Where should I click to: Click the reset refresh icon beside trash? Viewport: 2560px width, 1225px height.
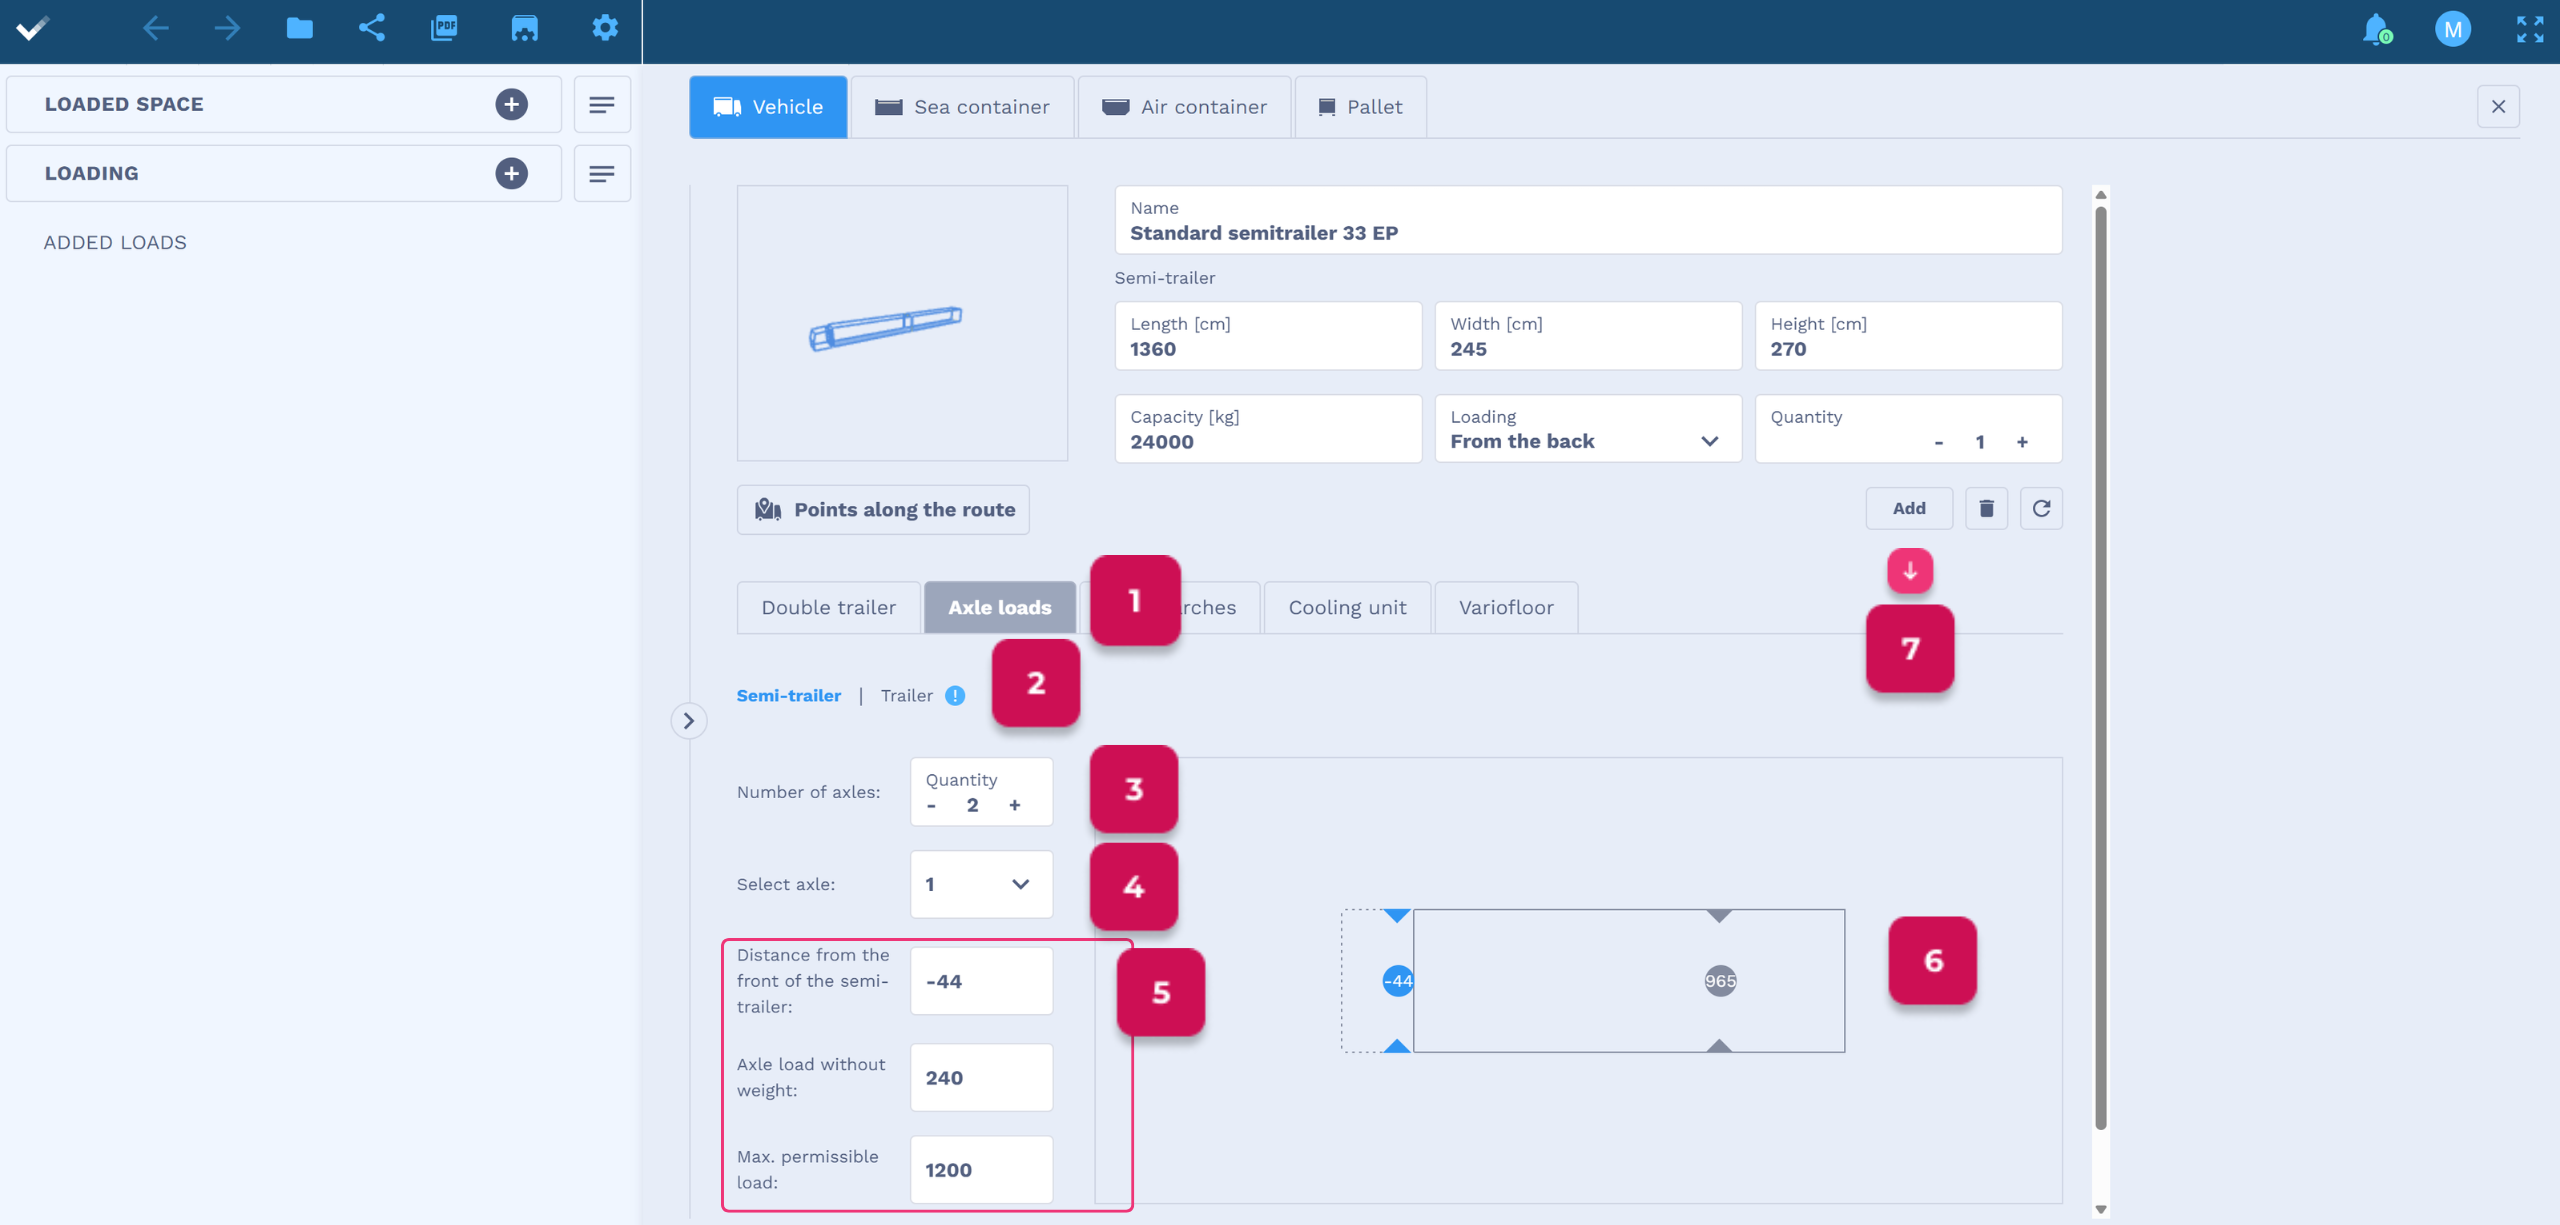click(2041, 509)
